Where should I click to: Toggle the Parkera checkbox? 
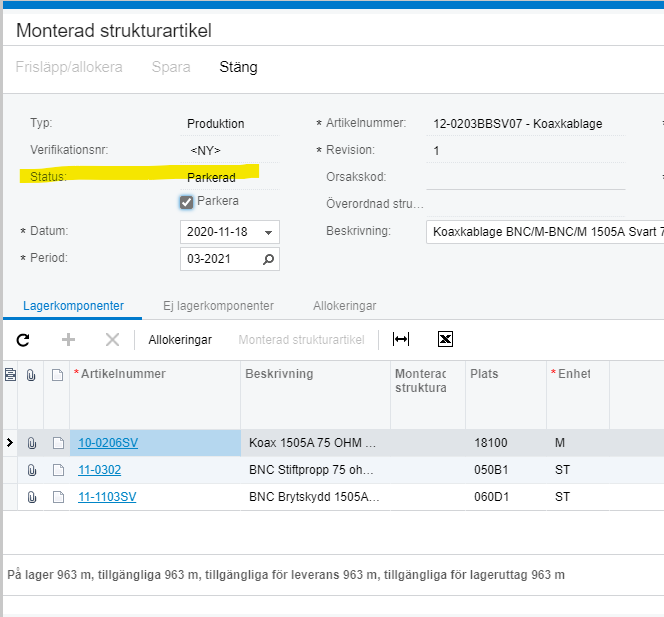[186, 202]
